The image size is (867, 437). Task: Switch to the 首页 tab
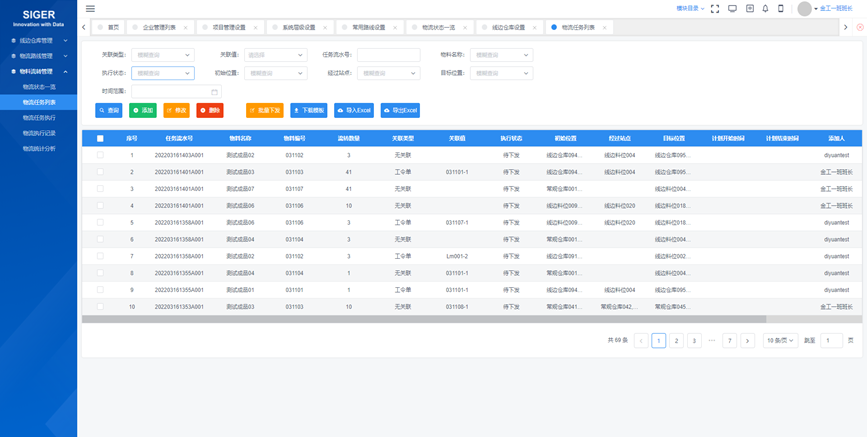click(x=108, y=27)
